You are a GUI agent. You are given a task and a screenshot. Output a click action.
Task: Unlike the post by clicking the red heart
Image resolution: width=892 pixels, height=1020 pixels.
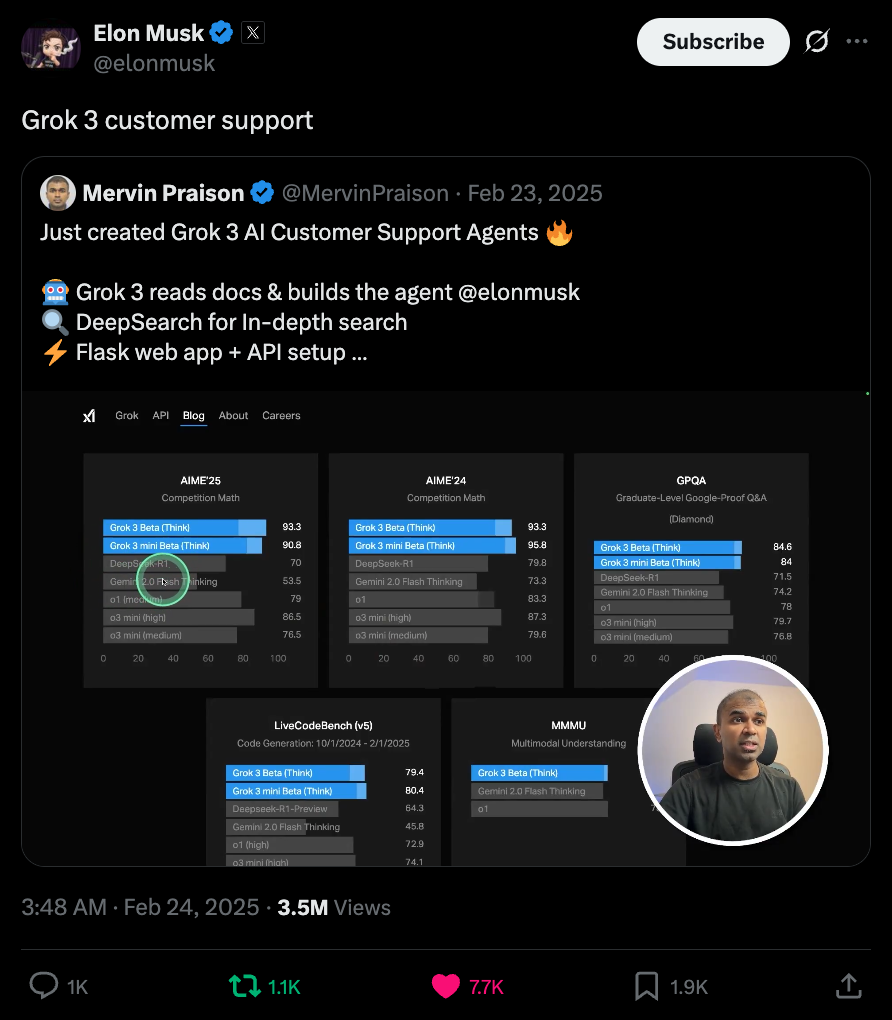[446, 986]
